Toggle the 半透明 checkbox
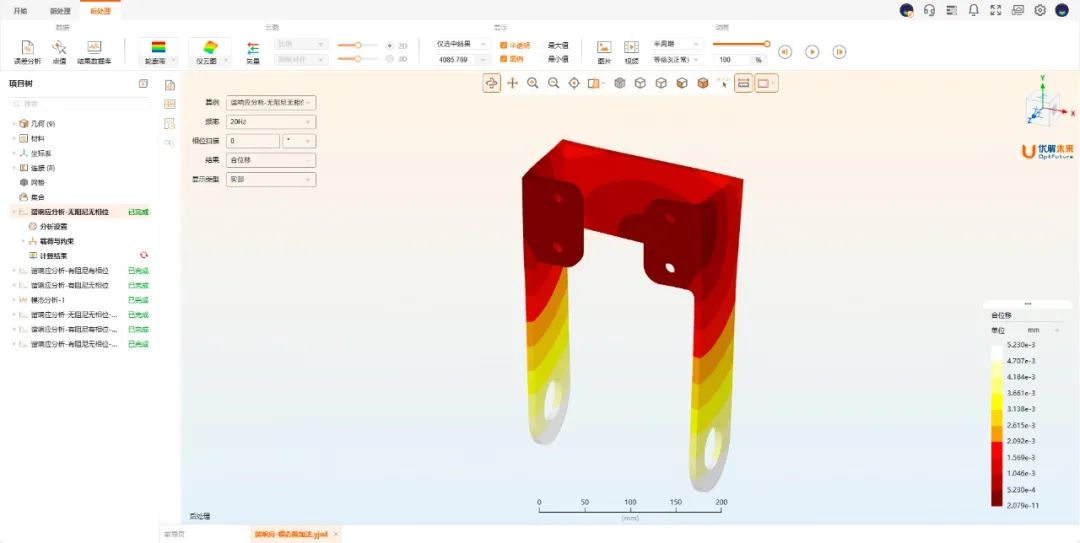 [x=503, y=45]
